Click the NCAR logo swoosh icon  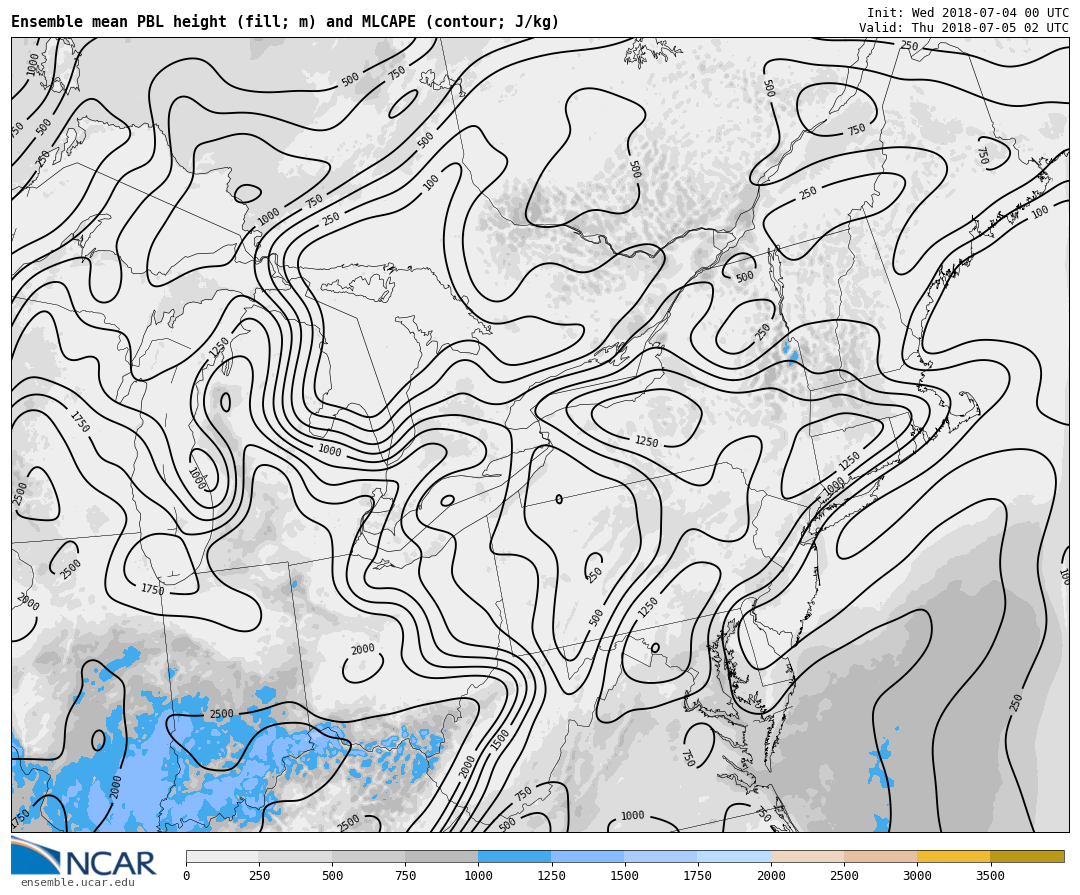(x=37, y=855)
